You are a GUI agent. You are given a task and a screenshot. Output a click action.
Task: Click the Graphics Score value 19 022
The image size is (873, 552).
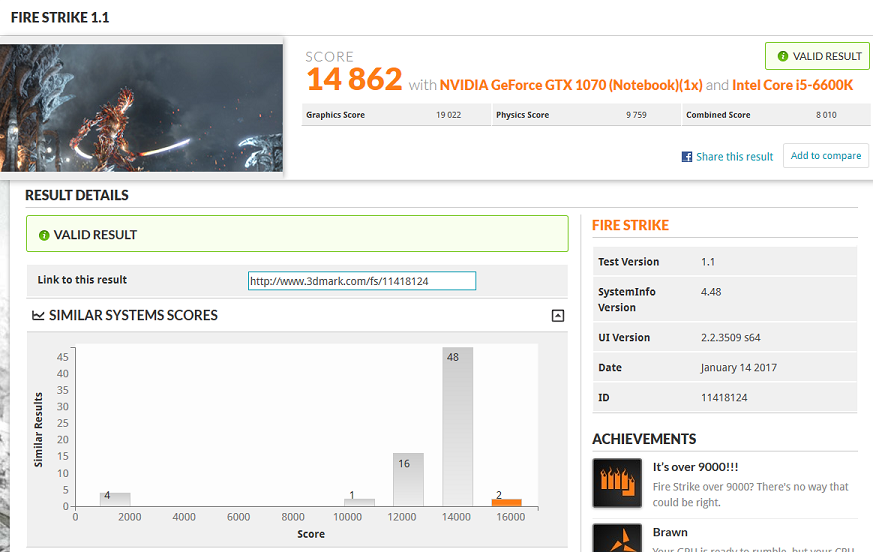click(448, 115)
